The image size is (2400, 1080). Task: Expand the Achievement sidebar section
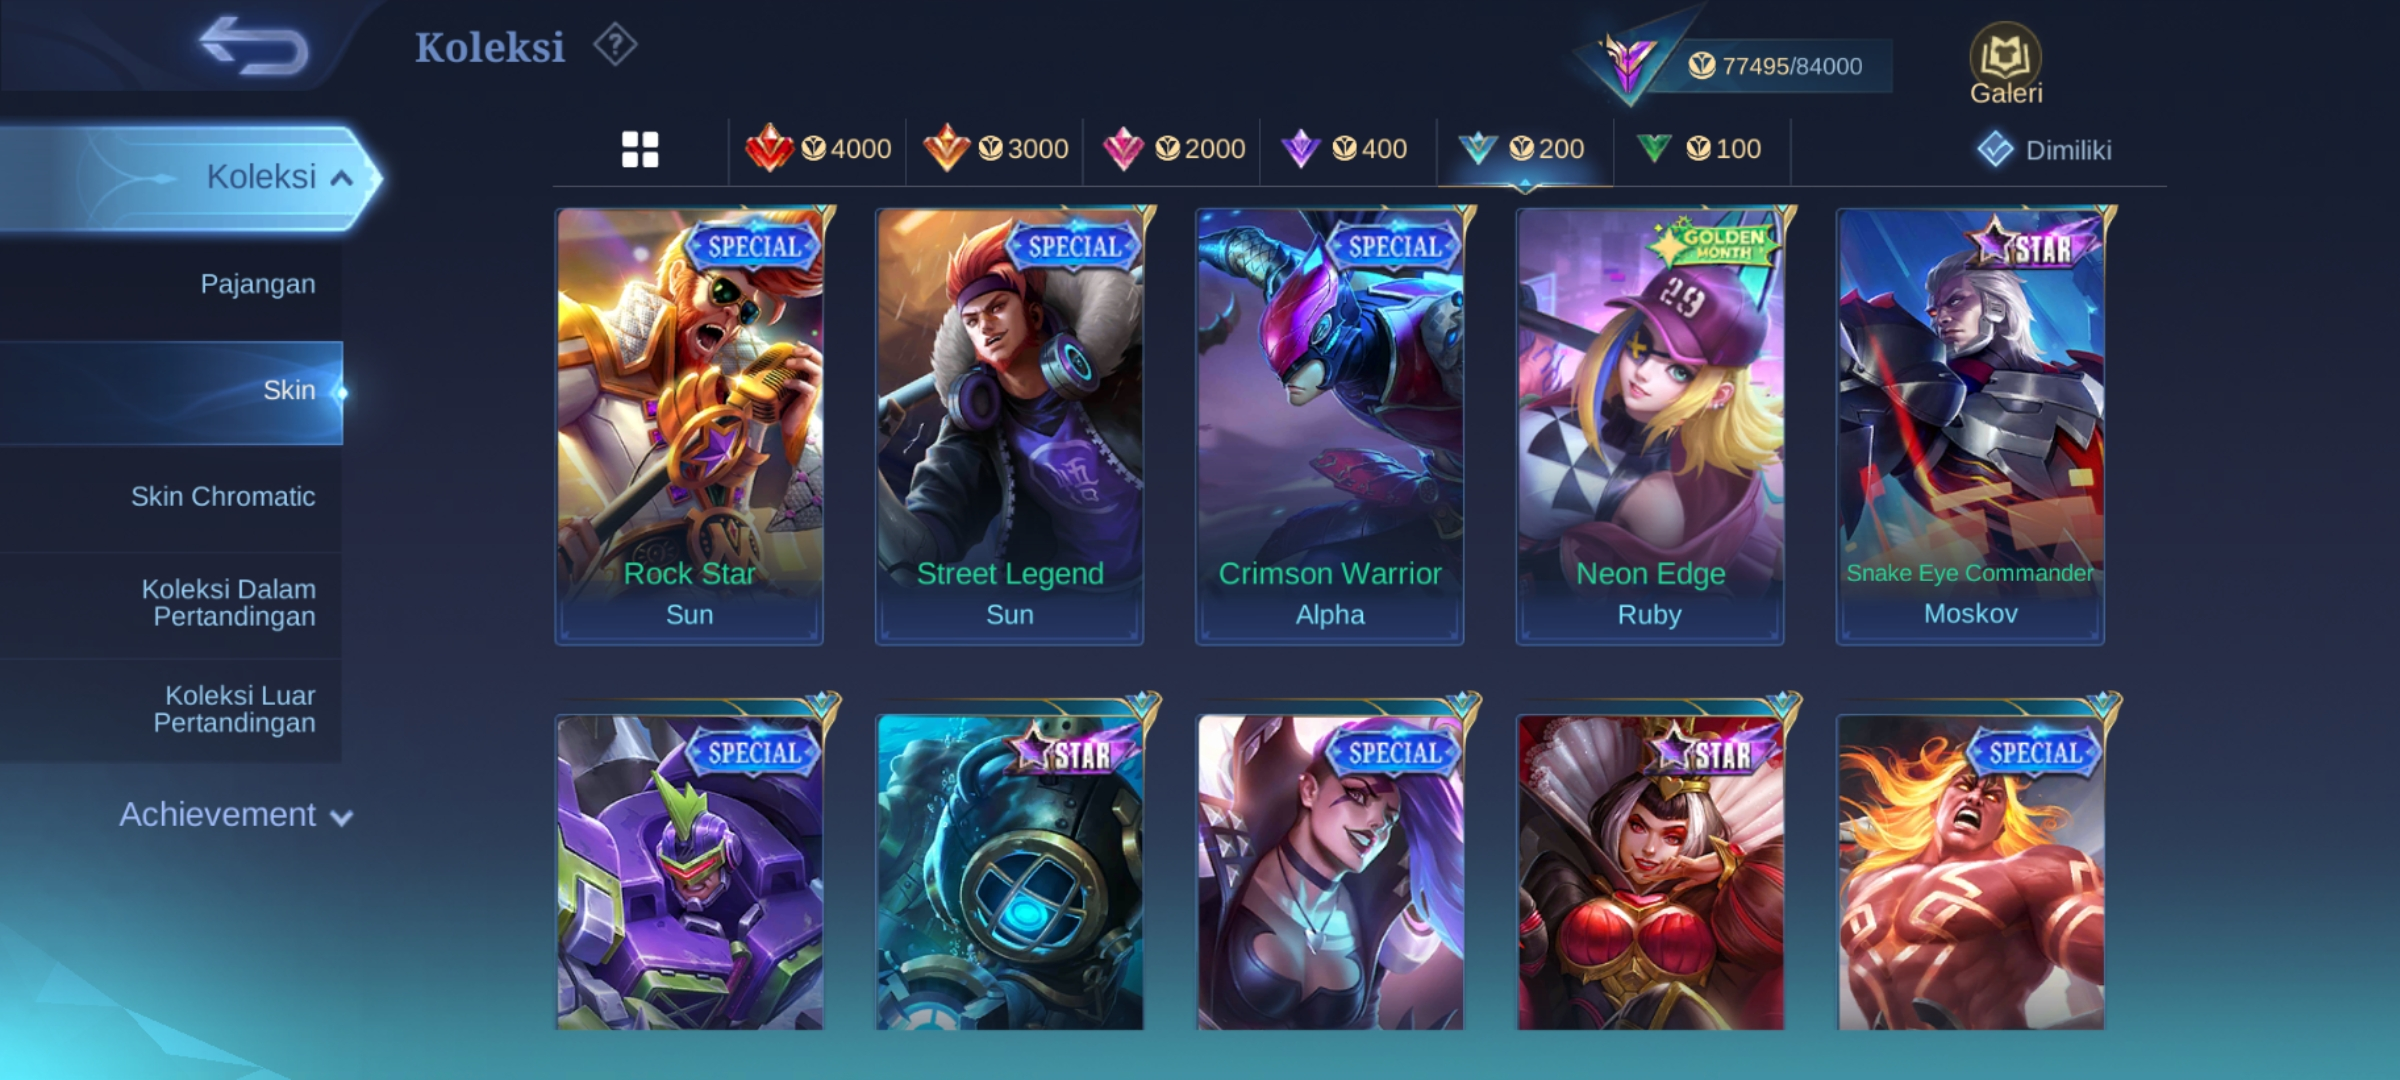(x=236, y=815)
